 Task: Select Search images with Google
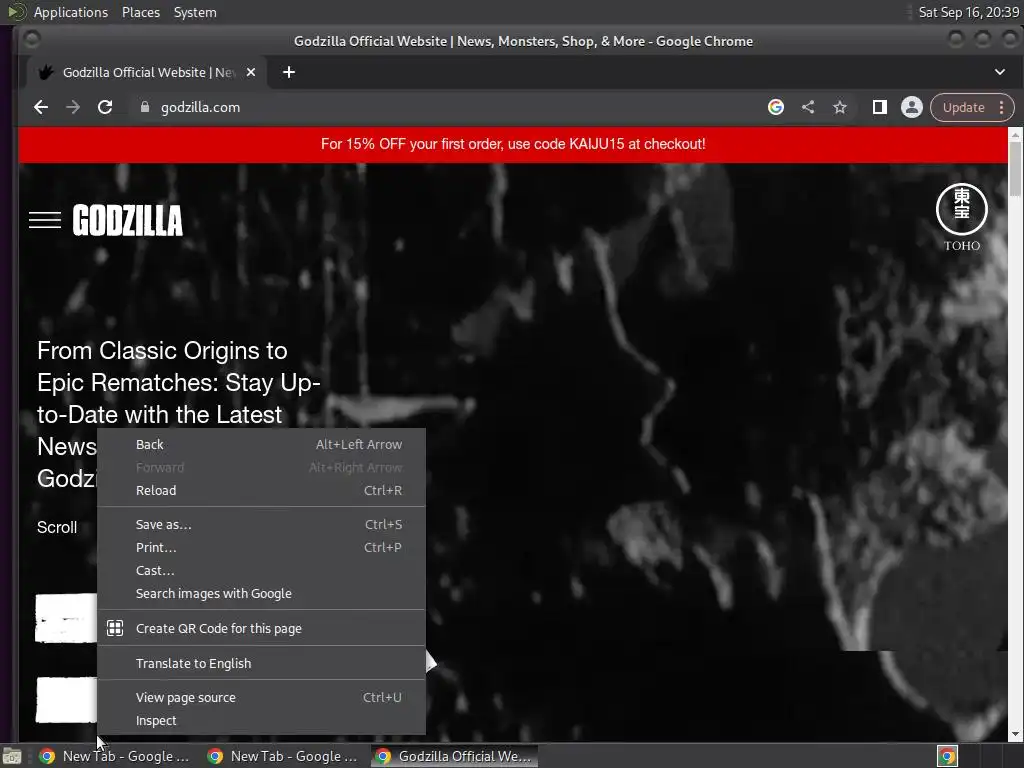261,593
